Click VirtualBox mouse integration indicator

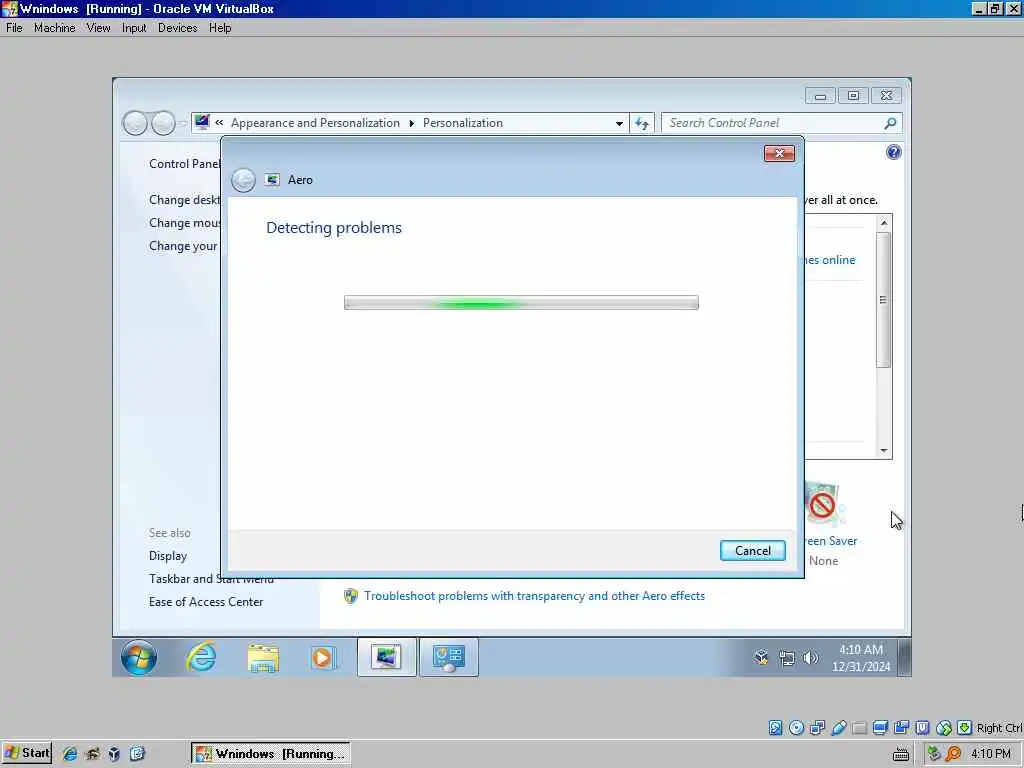tap(944, 728)
